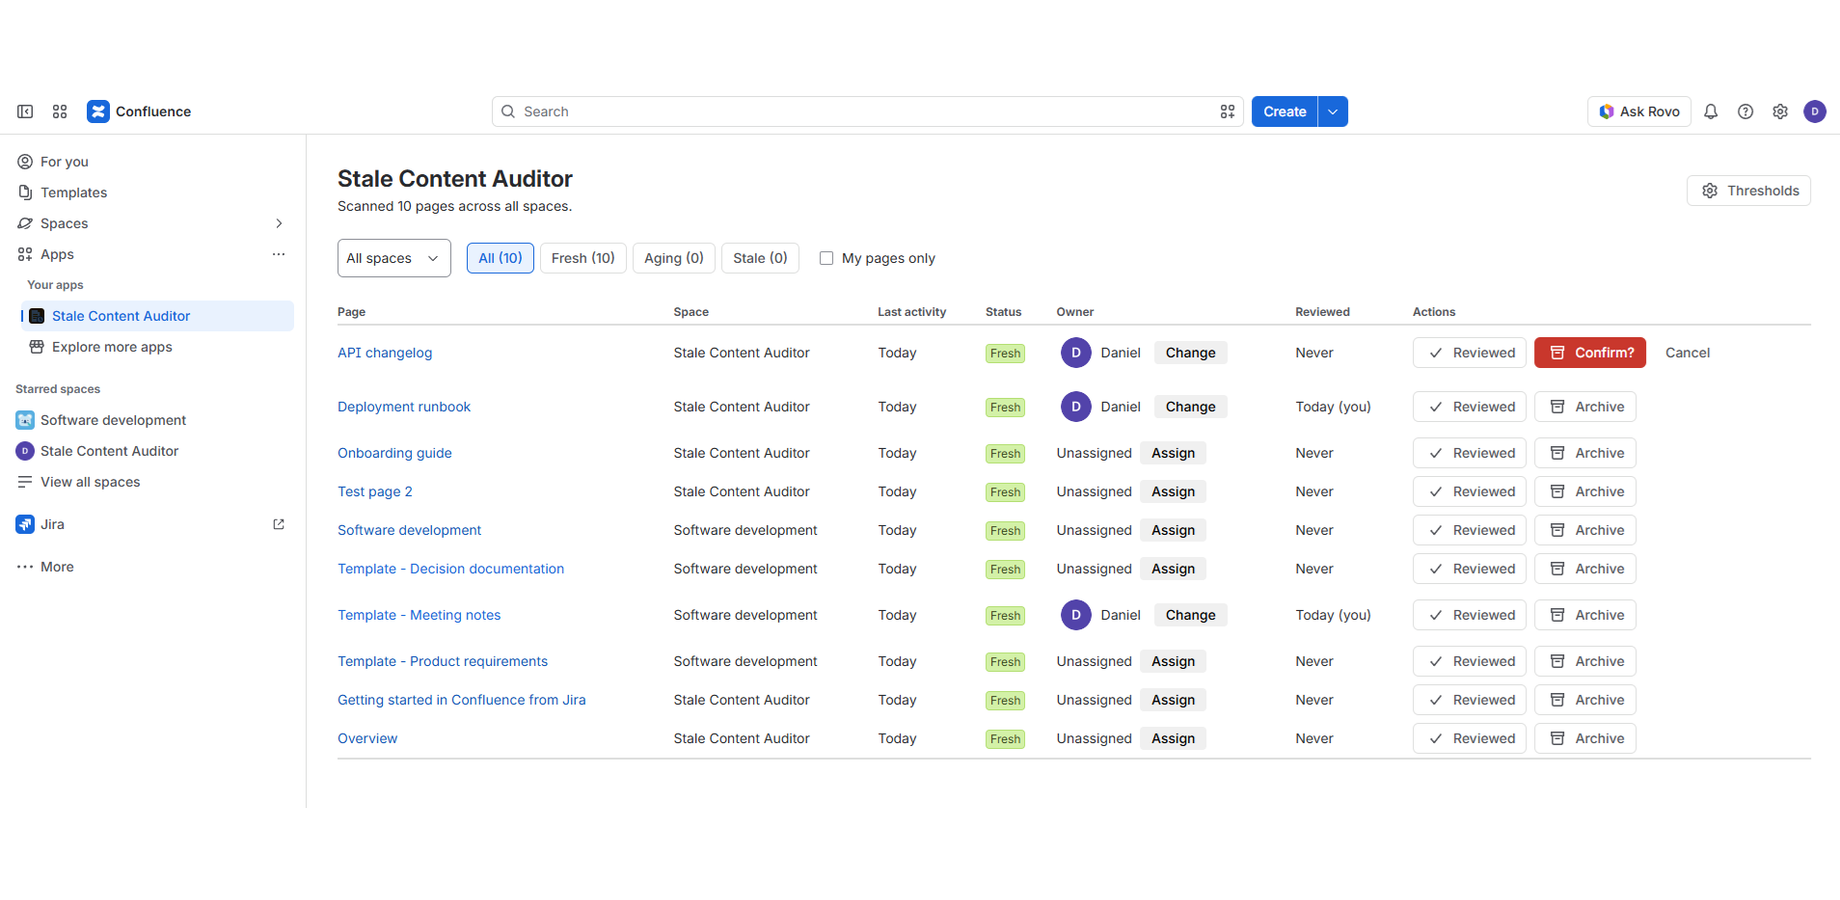Select the Fresh (10) filter tab
Screen dimensions: 1840x900
[583, 258]
